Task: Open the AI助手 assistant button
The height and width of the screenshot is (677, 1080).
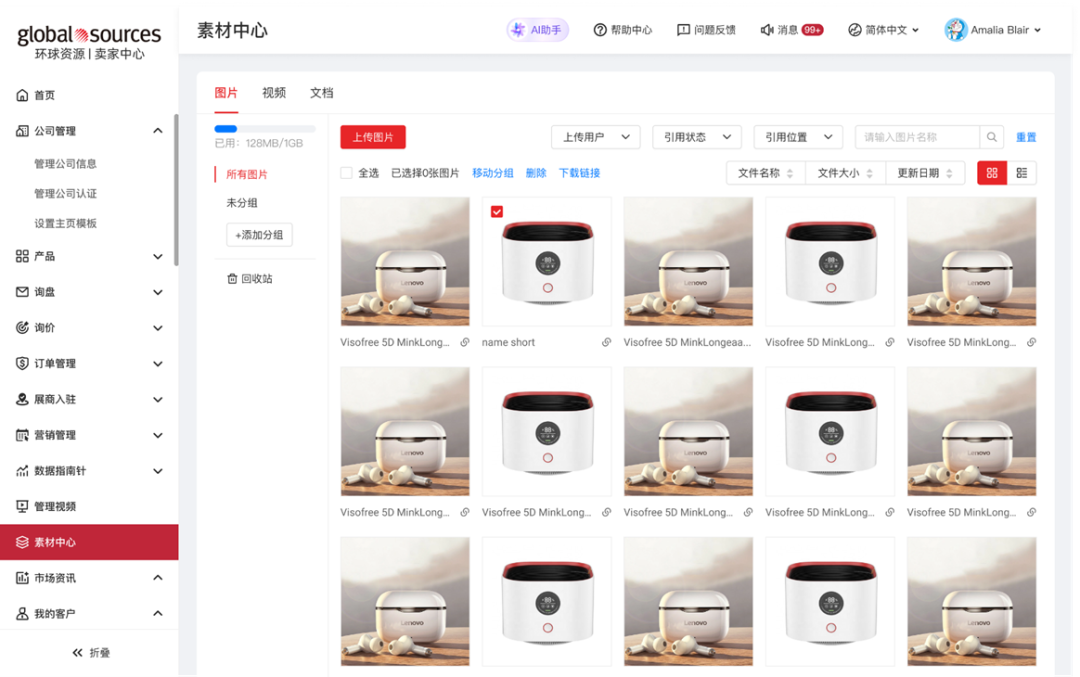Action: (537, 30)
